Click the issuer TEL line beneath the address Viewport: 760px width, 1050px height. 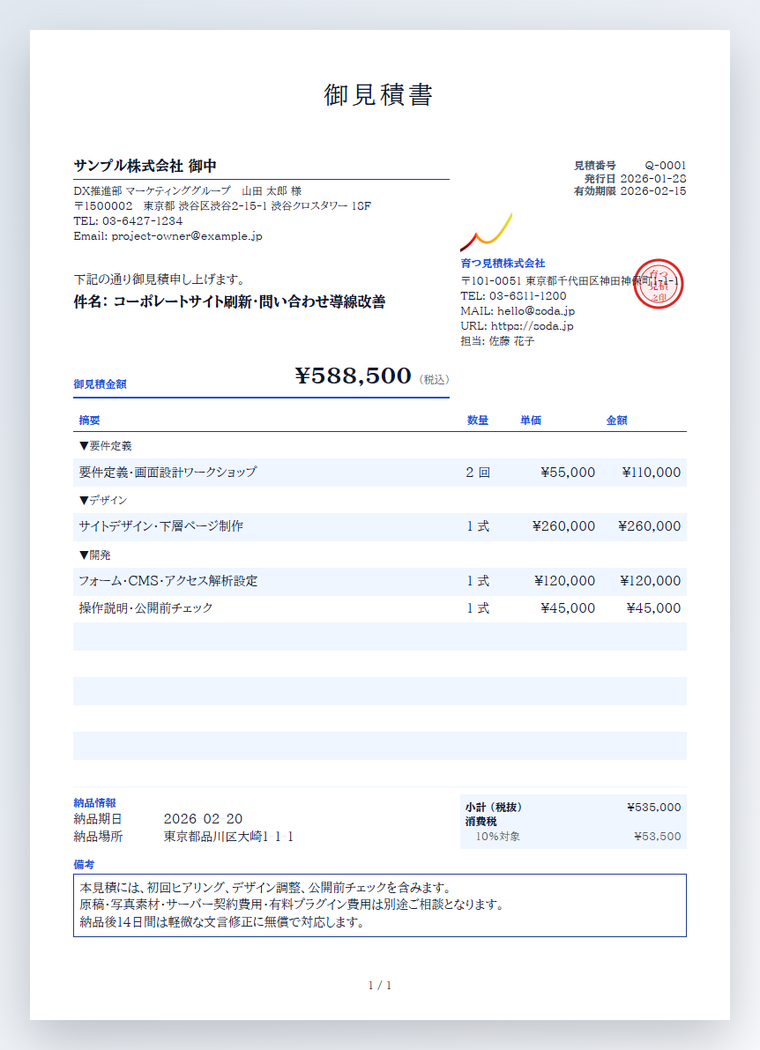click(x=514, y=296)
